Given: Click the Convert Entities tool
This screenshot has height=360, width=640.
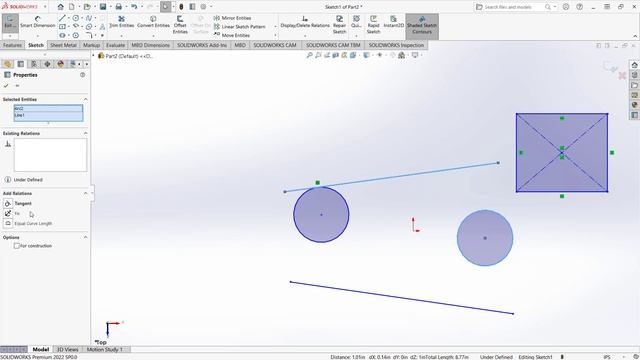Looking at the screenshot, I should (153, 22).
